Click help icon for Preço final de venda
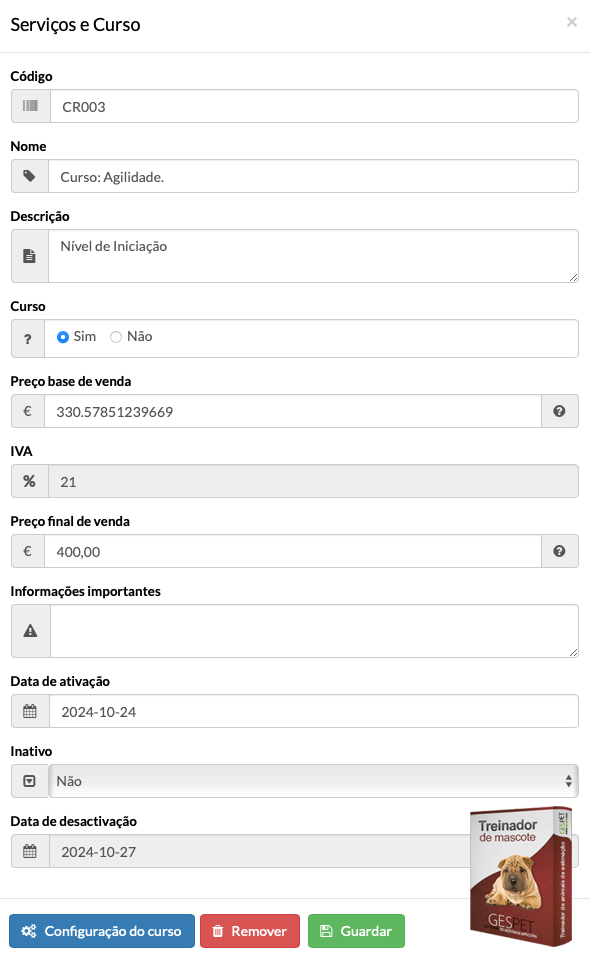This screenshot has height=959, width=590. [559, 551]
